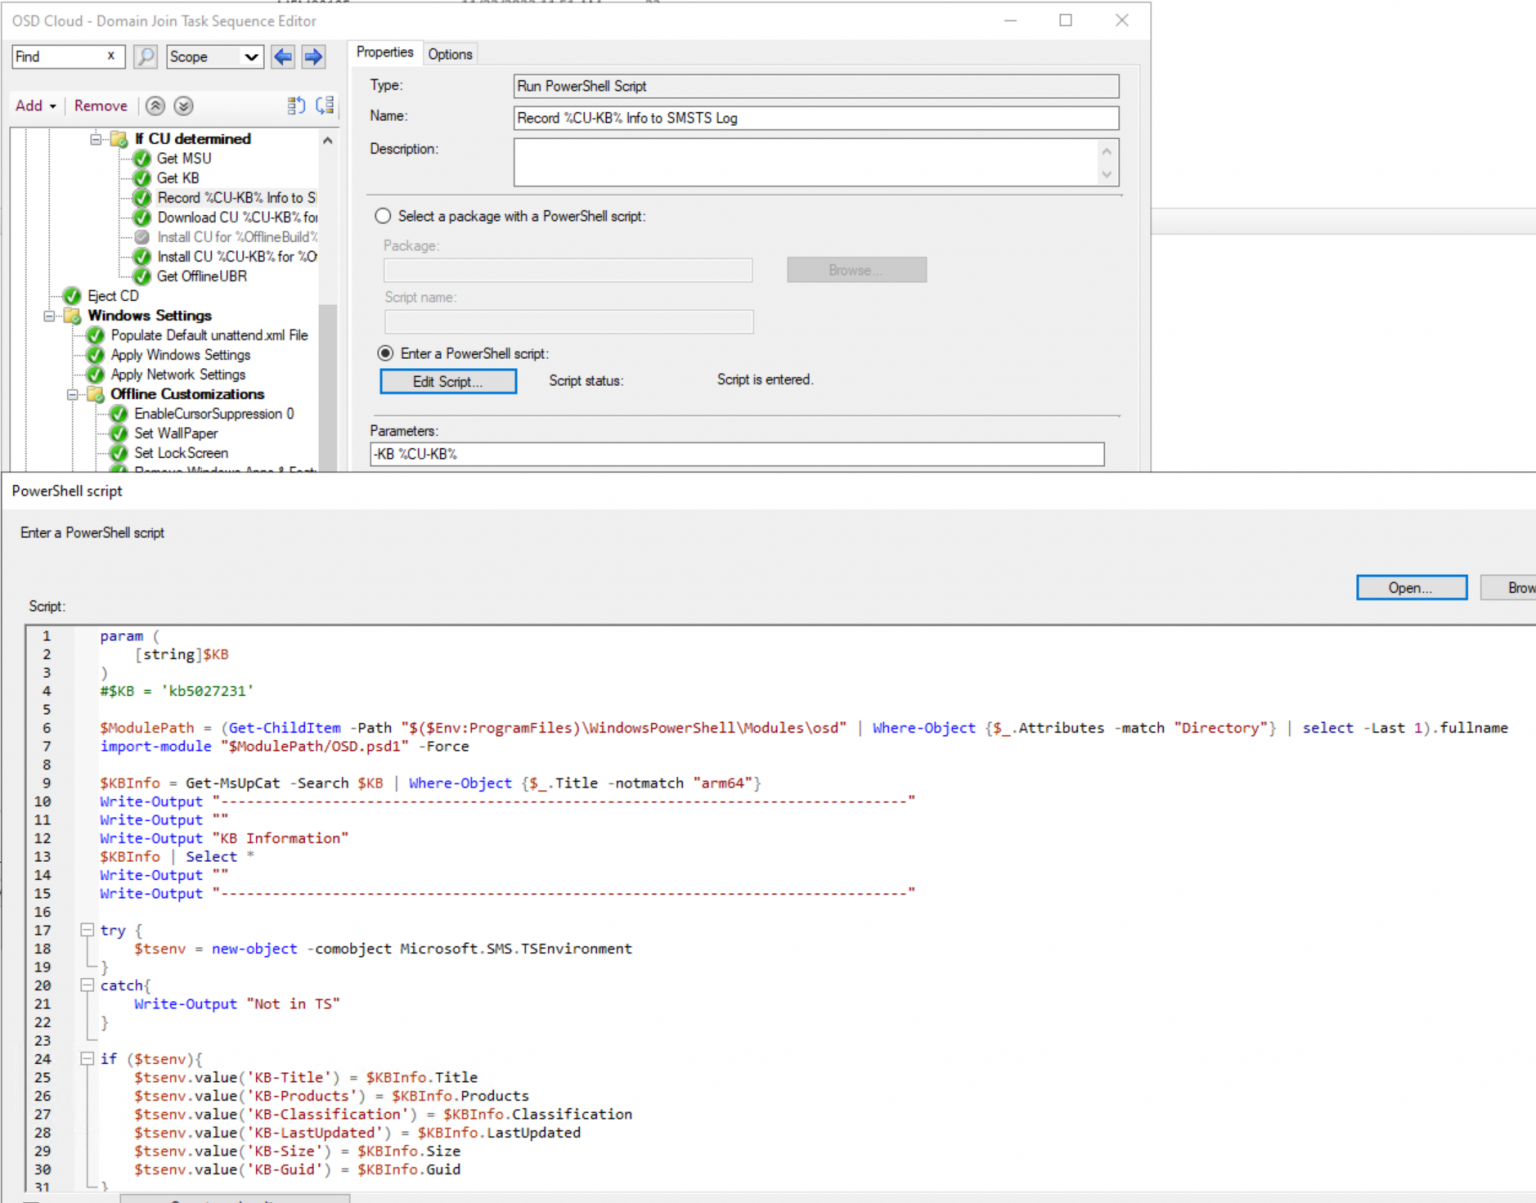Clear the Find box using the x icon
The width and height of the screenshot is (1536, 1203).
[113, 57]
